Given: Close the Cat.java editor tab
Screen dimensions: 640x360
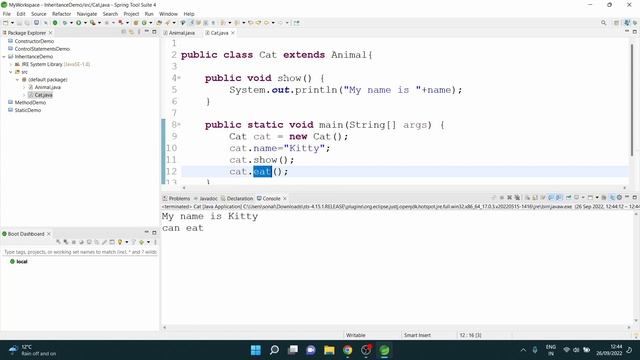Looking at the screenshot, I should pyautogui.click(x=233, y=33).
